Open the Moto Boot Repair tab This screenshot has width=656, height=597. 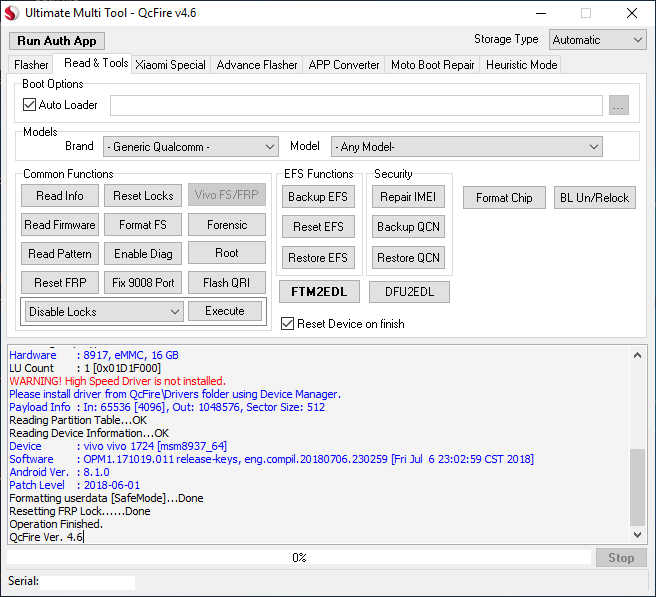tap(432, 65)
